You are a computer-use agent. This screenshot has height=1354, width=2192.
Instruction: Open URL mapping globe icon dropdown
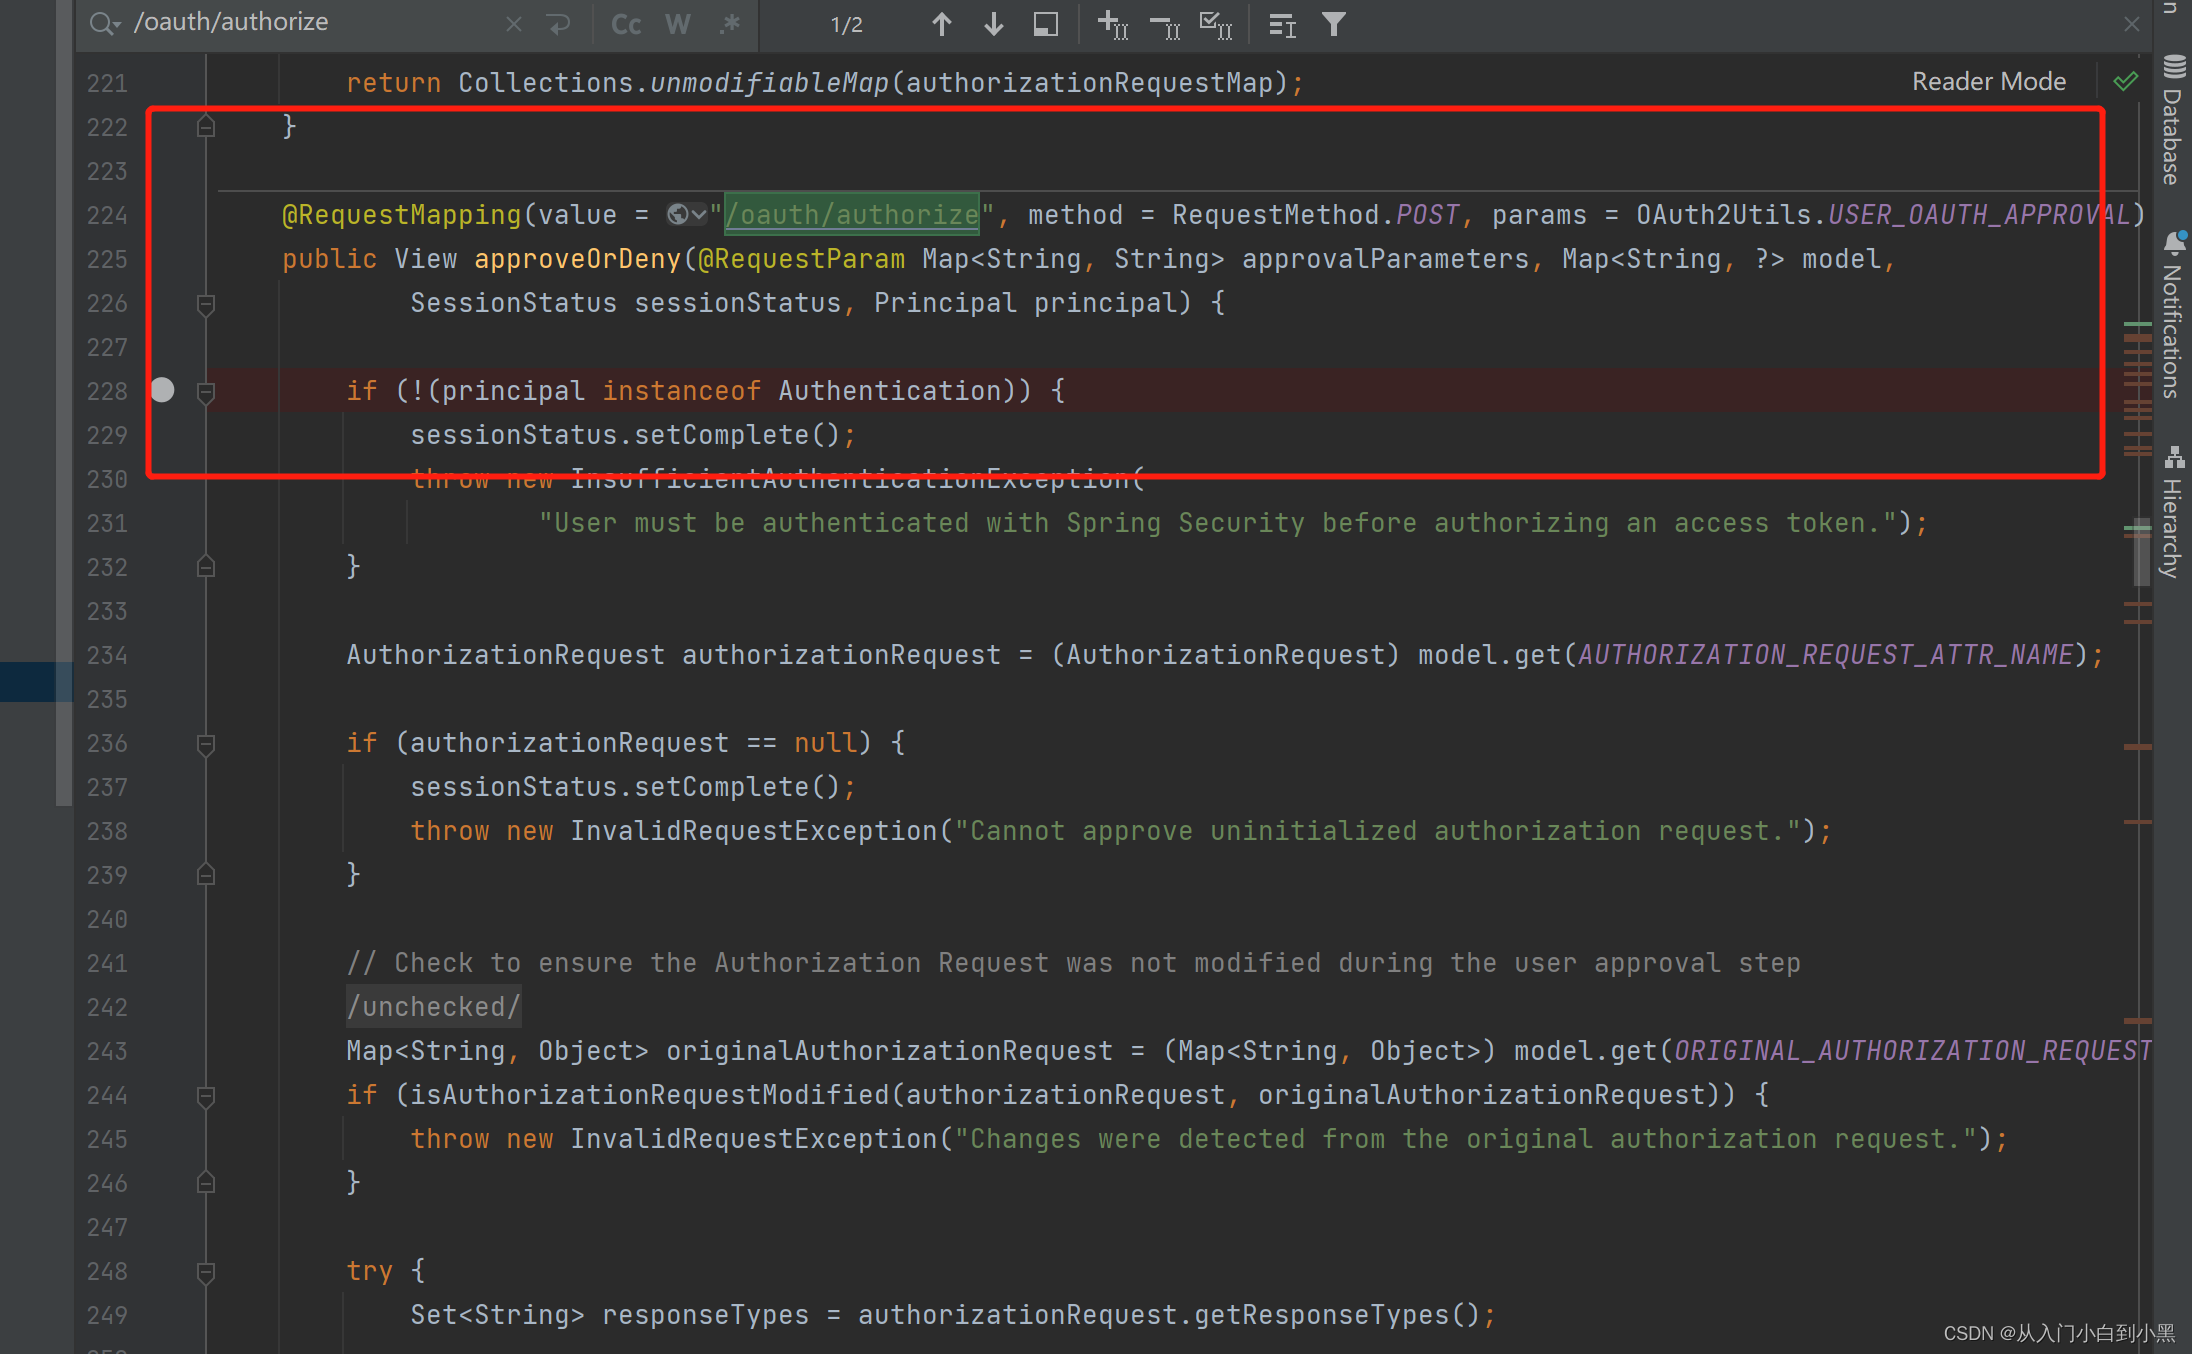687,214
